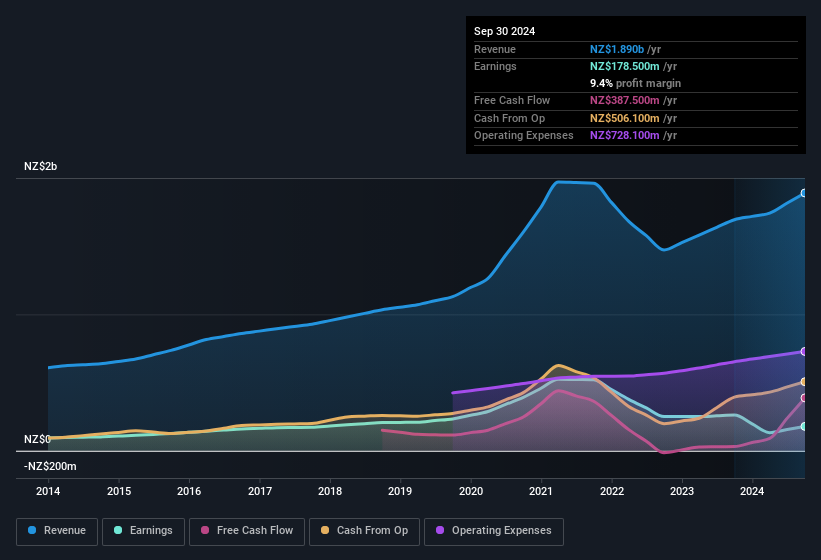Click the teal Earnings endpoint marker
Viewport: 821px width, 560px height.
pyautogui.click(x=804, y=426)
